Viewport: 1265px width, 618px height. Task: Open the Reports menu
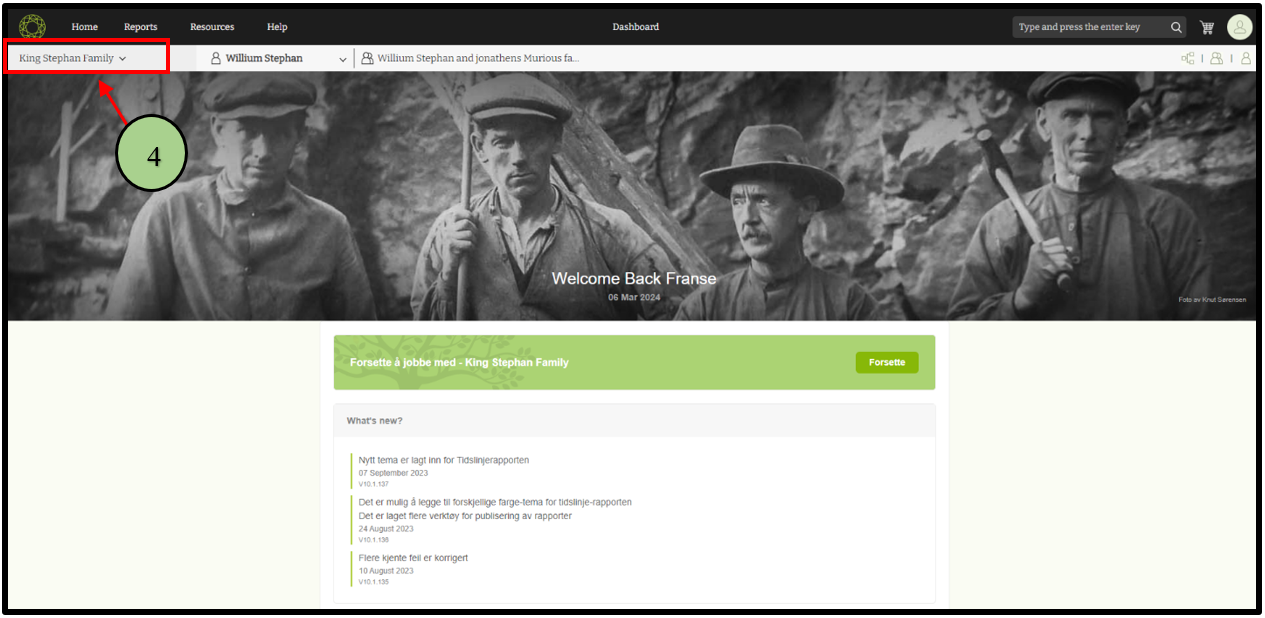[x=140, y=27]
